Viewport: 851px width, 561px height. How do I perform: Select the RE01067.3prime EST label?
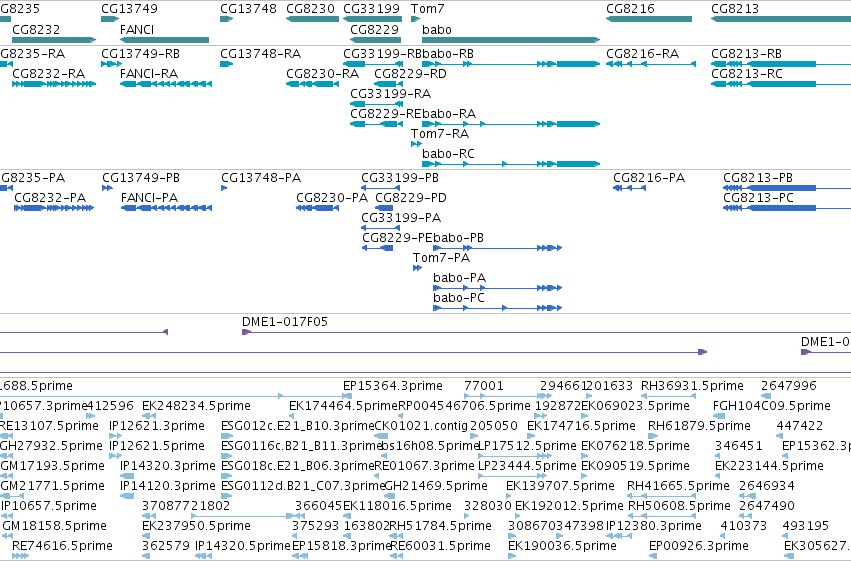(424, 467)
